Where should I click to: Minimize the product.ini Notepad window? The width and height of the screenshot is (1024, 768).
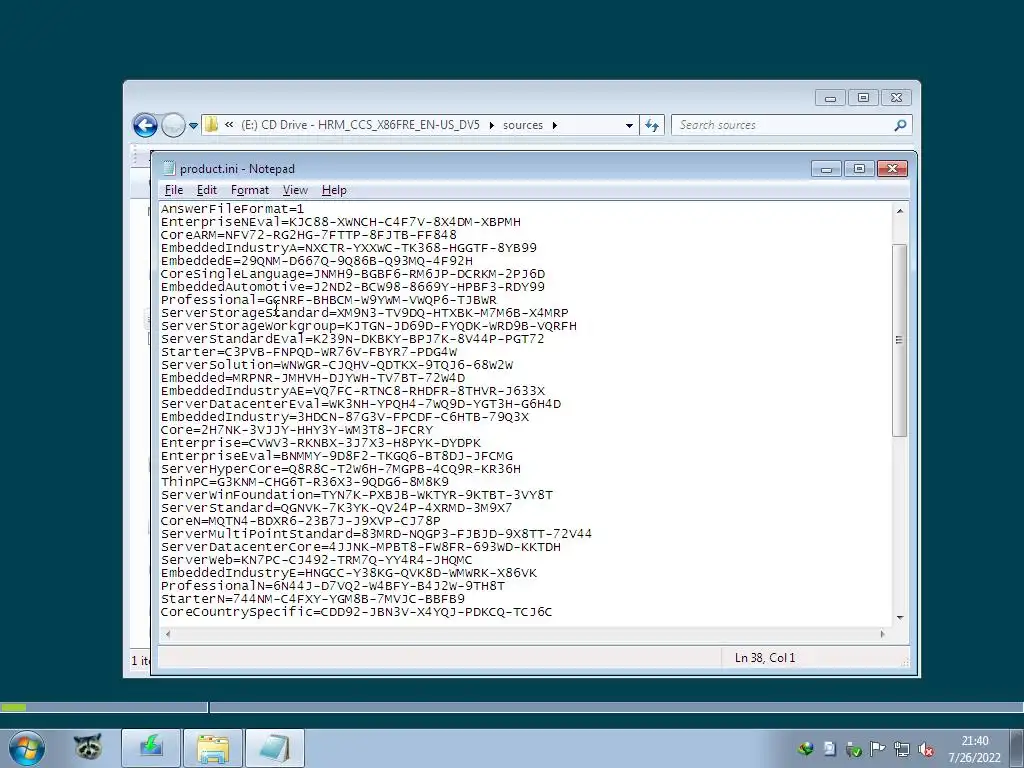[x=826, y=169]
